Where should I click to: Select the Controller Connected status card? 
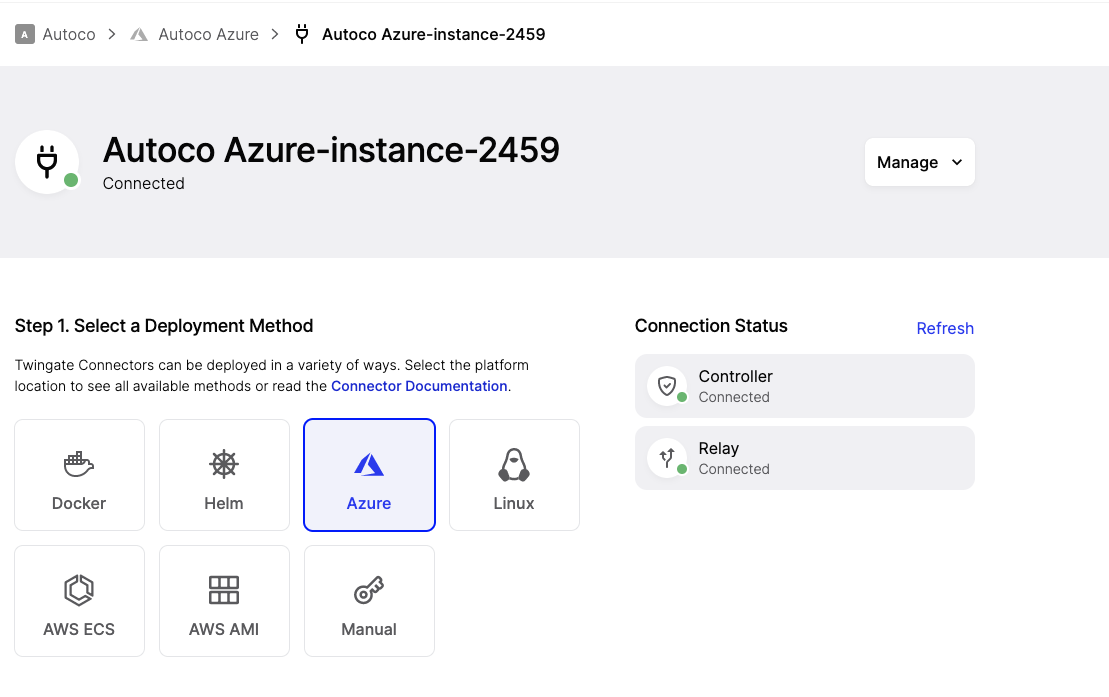[804, 386]
